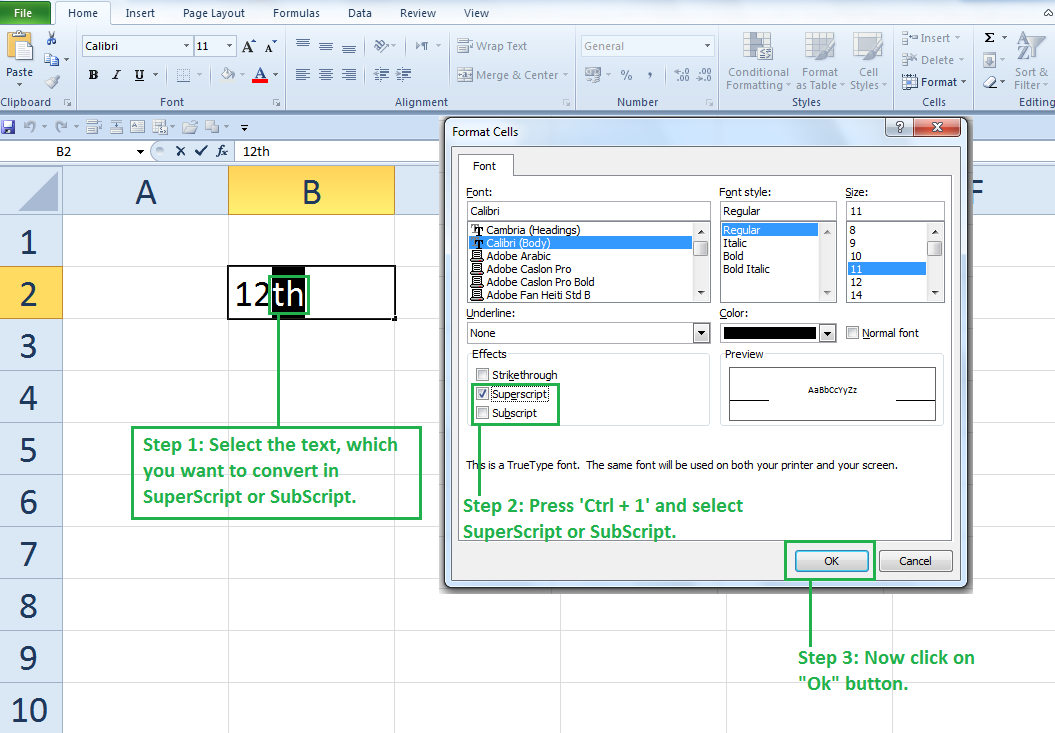The width and height of the screenshot is (1055, 733).
Task: Enable the Superscript checkbox
Action: 483,393
